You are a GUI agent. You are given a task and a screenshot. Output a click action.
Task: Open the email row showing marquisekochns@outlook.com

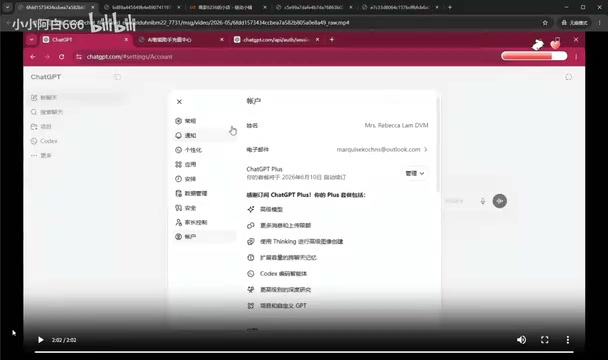click(337, 149)
